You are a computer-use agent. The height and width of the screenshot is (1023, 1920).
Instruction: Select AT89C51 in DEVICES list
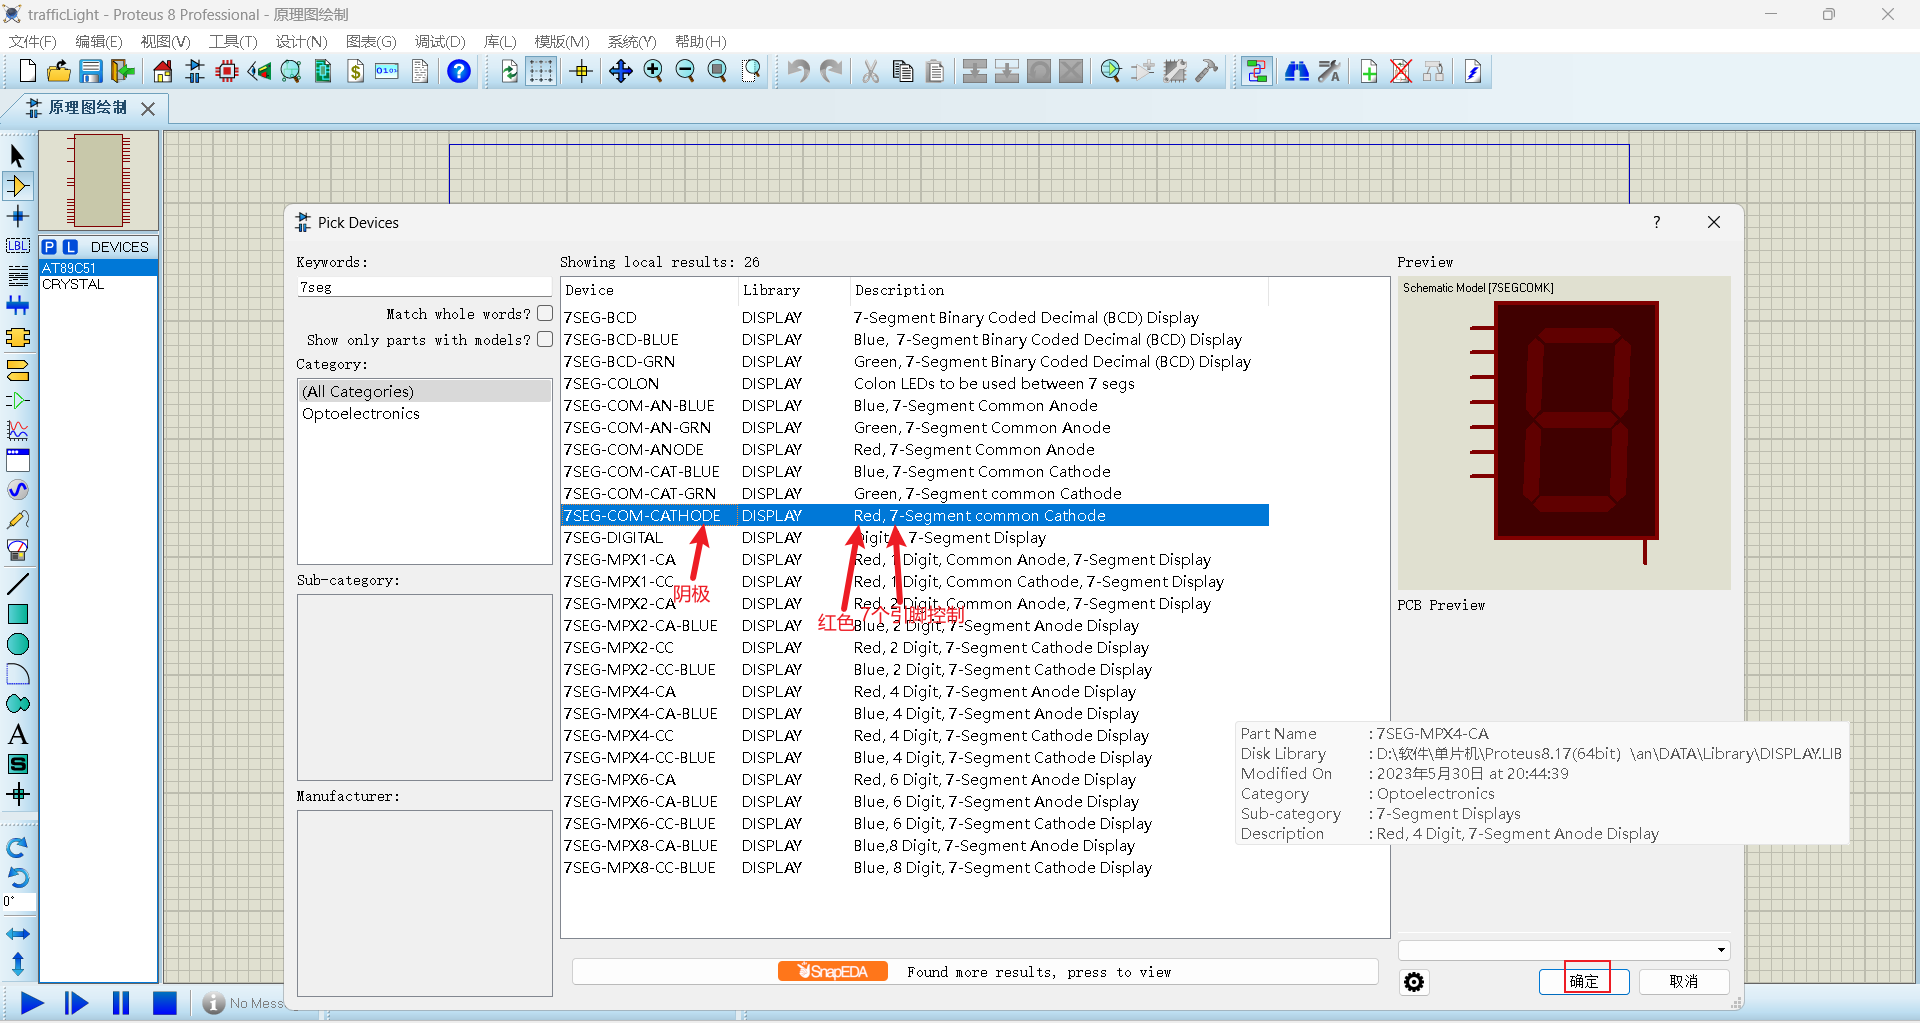point(98,268)
